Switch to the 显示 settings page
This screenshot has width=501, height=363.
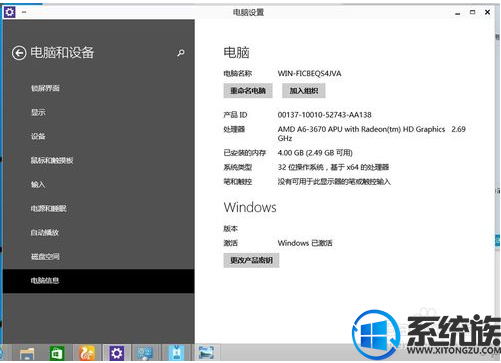click(38, 112)
